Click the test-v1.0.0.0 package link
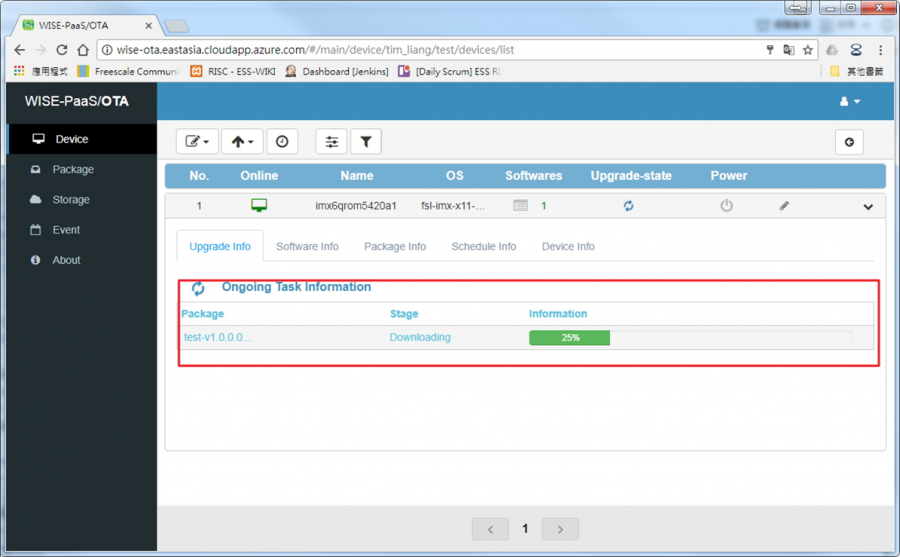The width and height of the screenshot is (900, 557). click(x=217, y=337)
